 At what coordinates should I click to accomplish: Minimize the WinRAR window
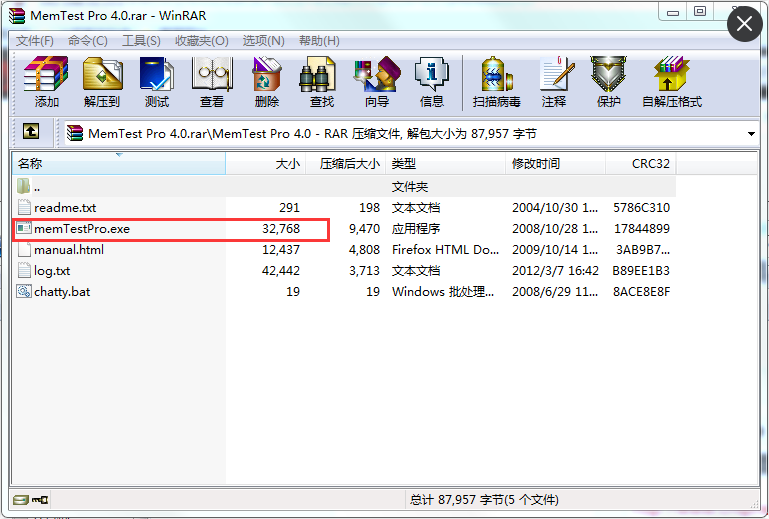click(x=673, y=13)
